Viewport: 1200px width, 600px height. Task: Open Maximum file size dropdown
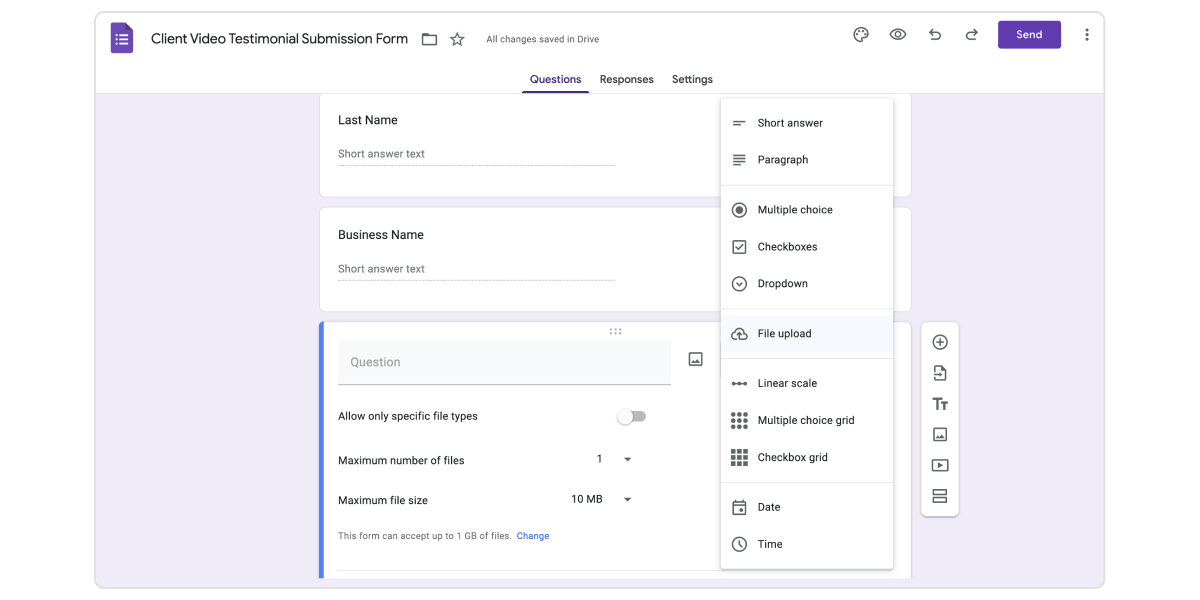602,499
